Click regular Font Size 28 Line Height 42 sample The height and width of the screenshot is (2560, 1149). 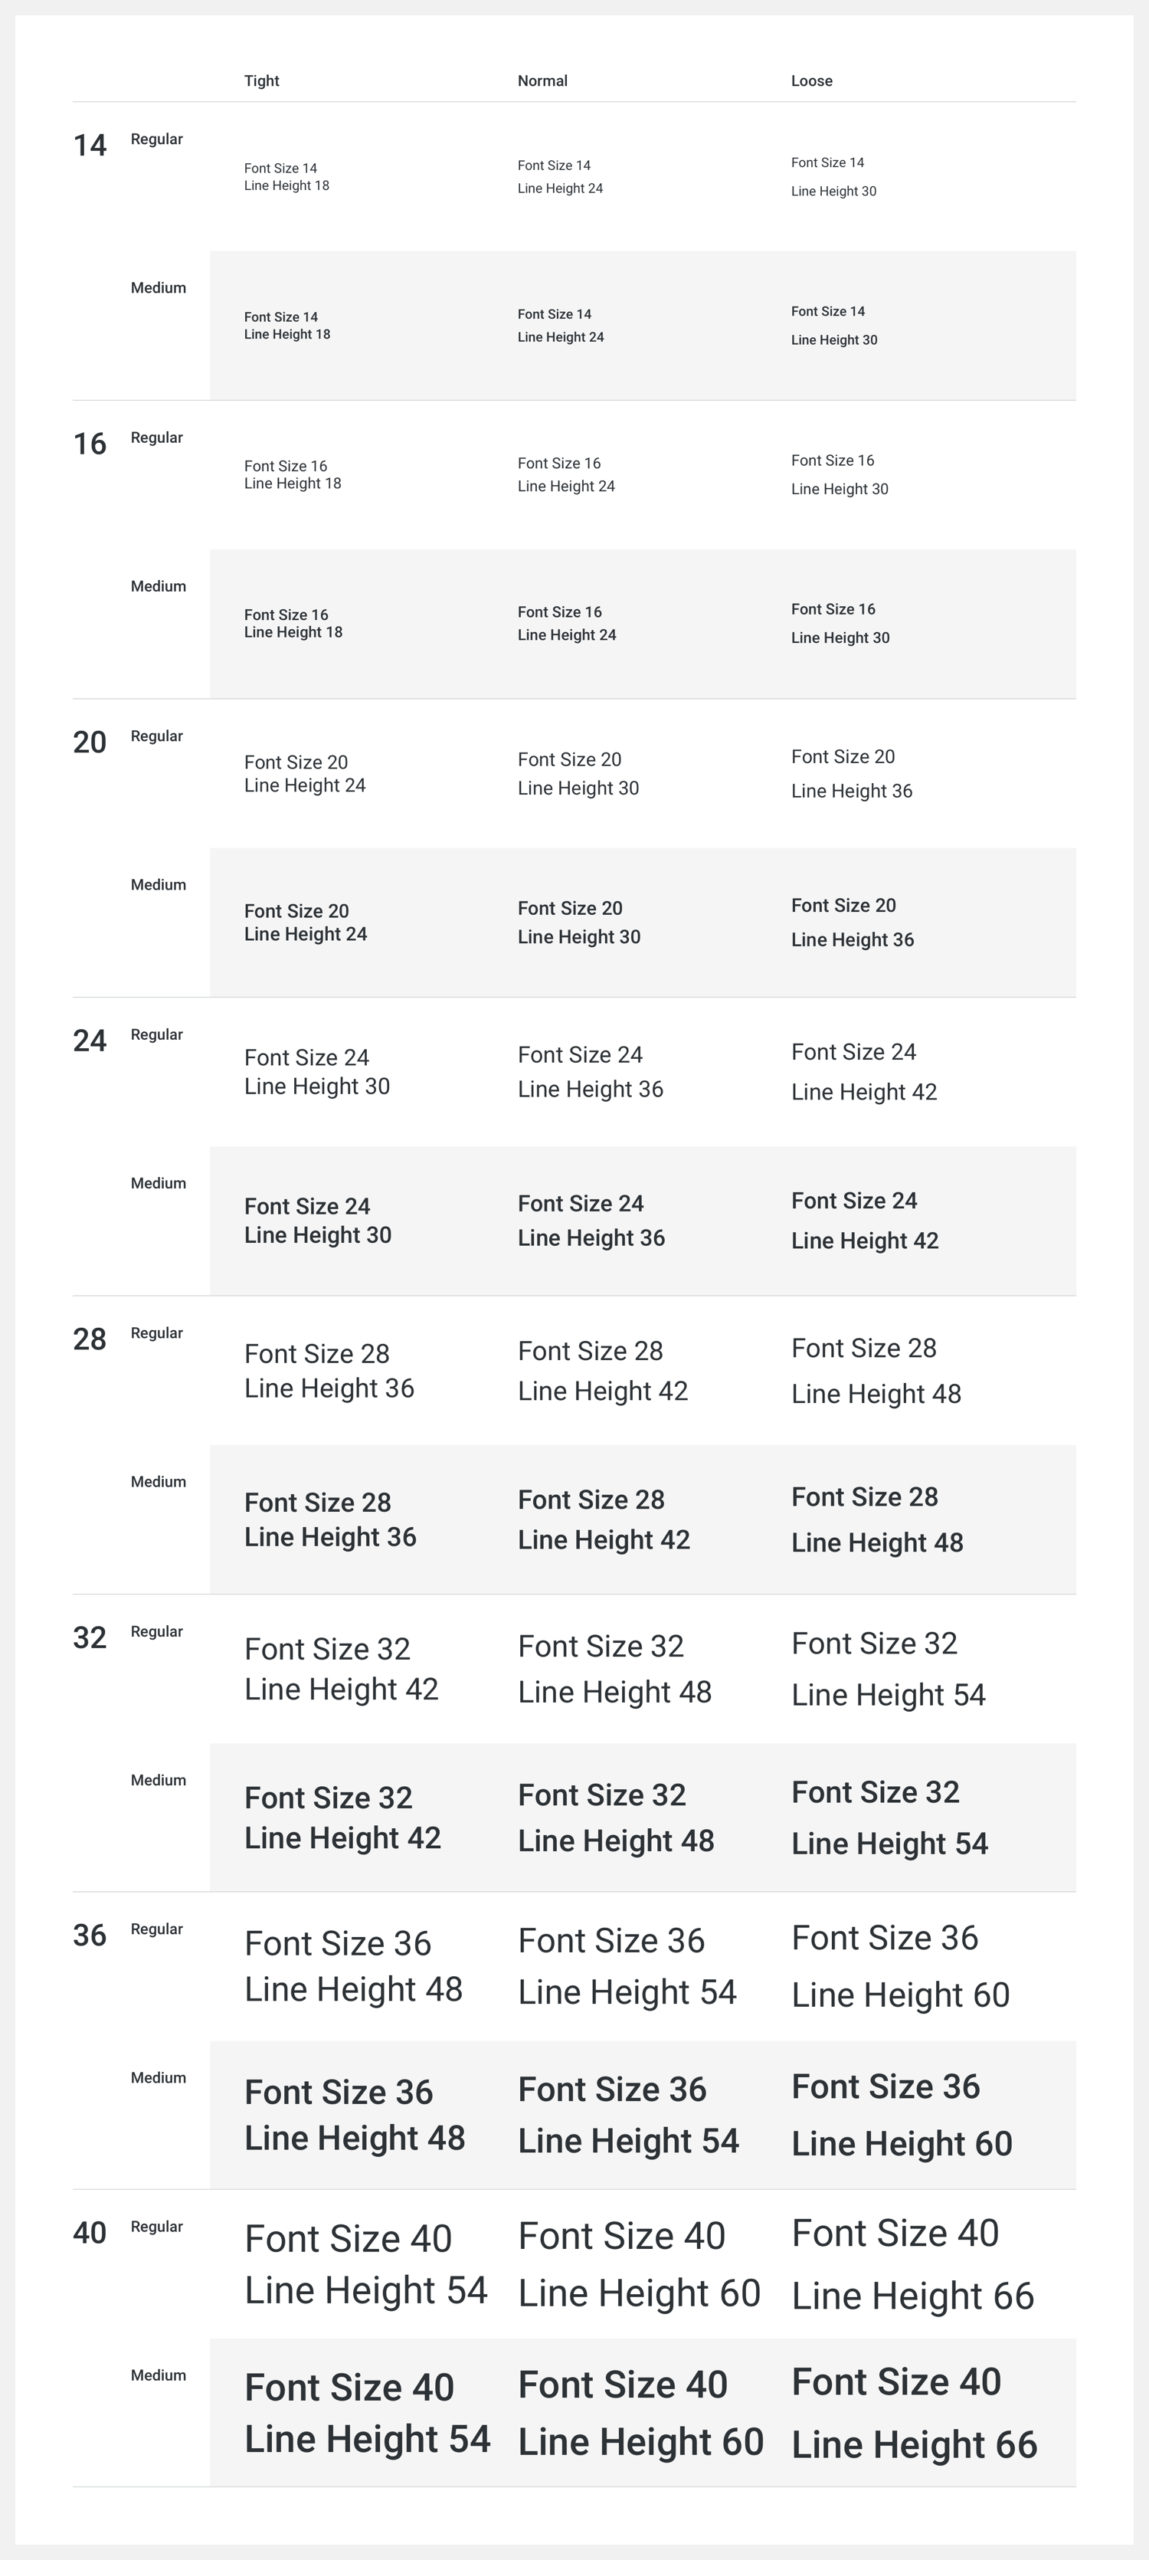click(603, 1371)
